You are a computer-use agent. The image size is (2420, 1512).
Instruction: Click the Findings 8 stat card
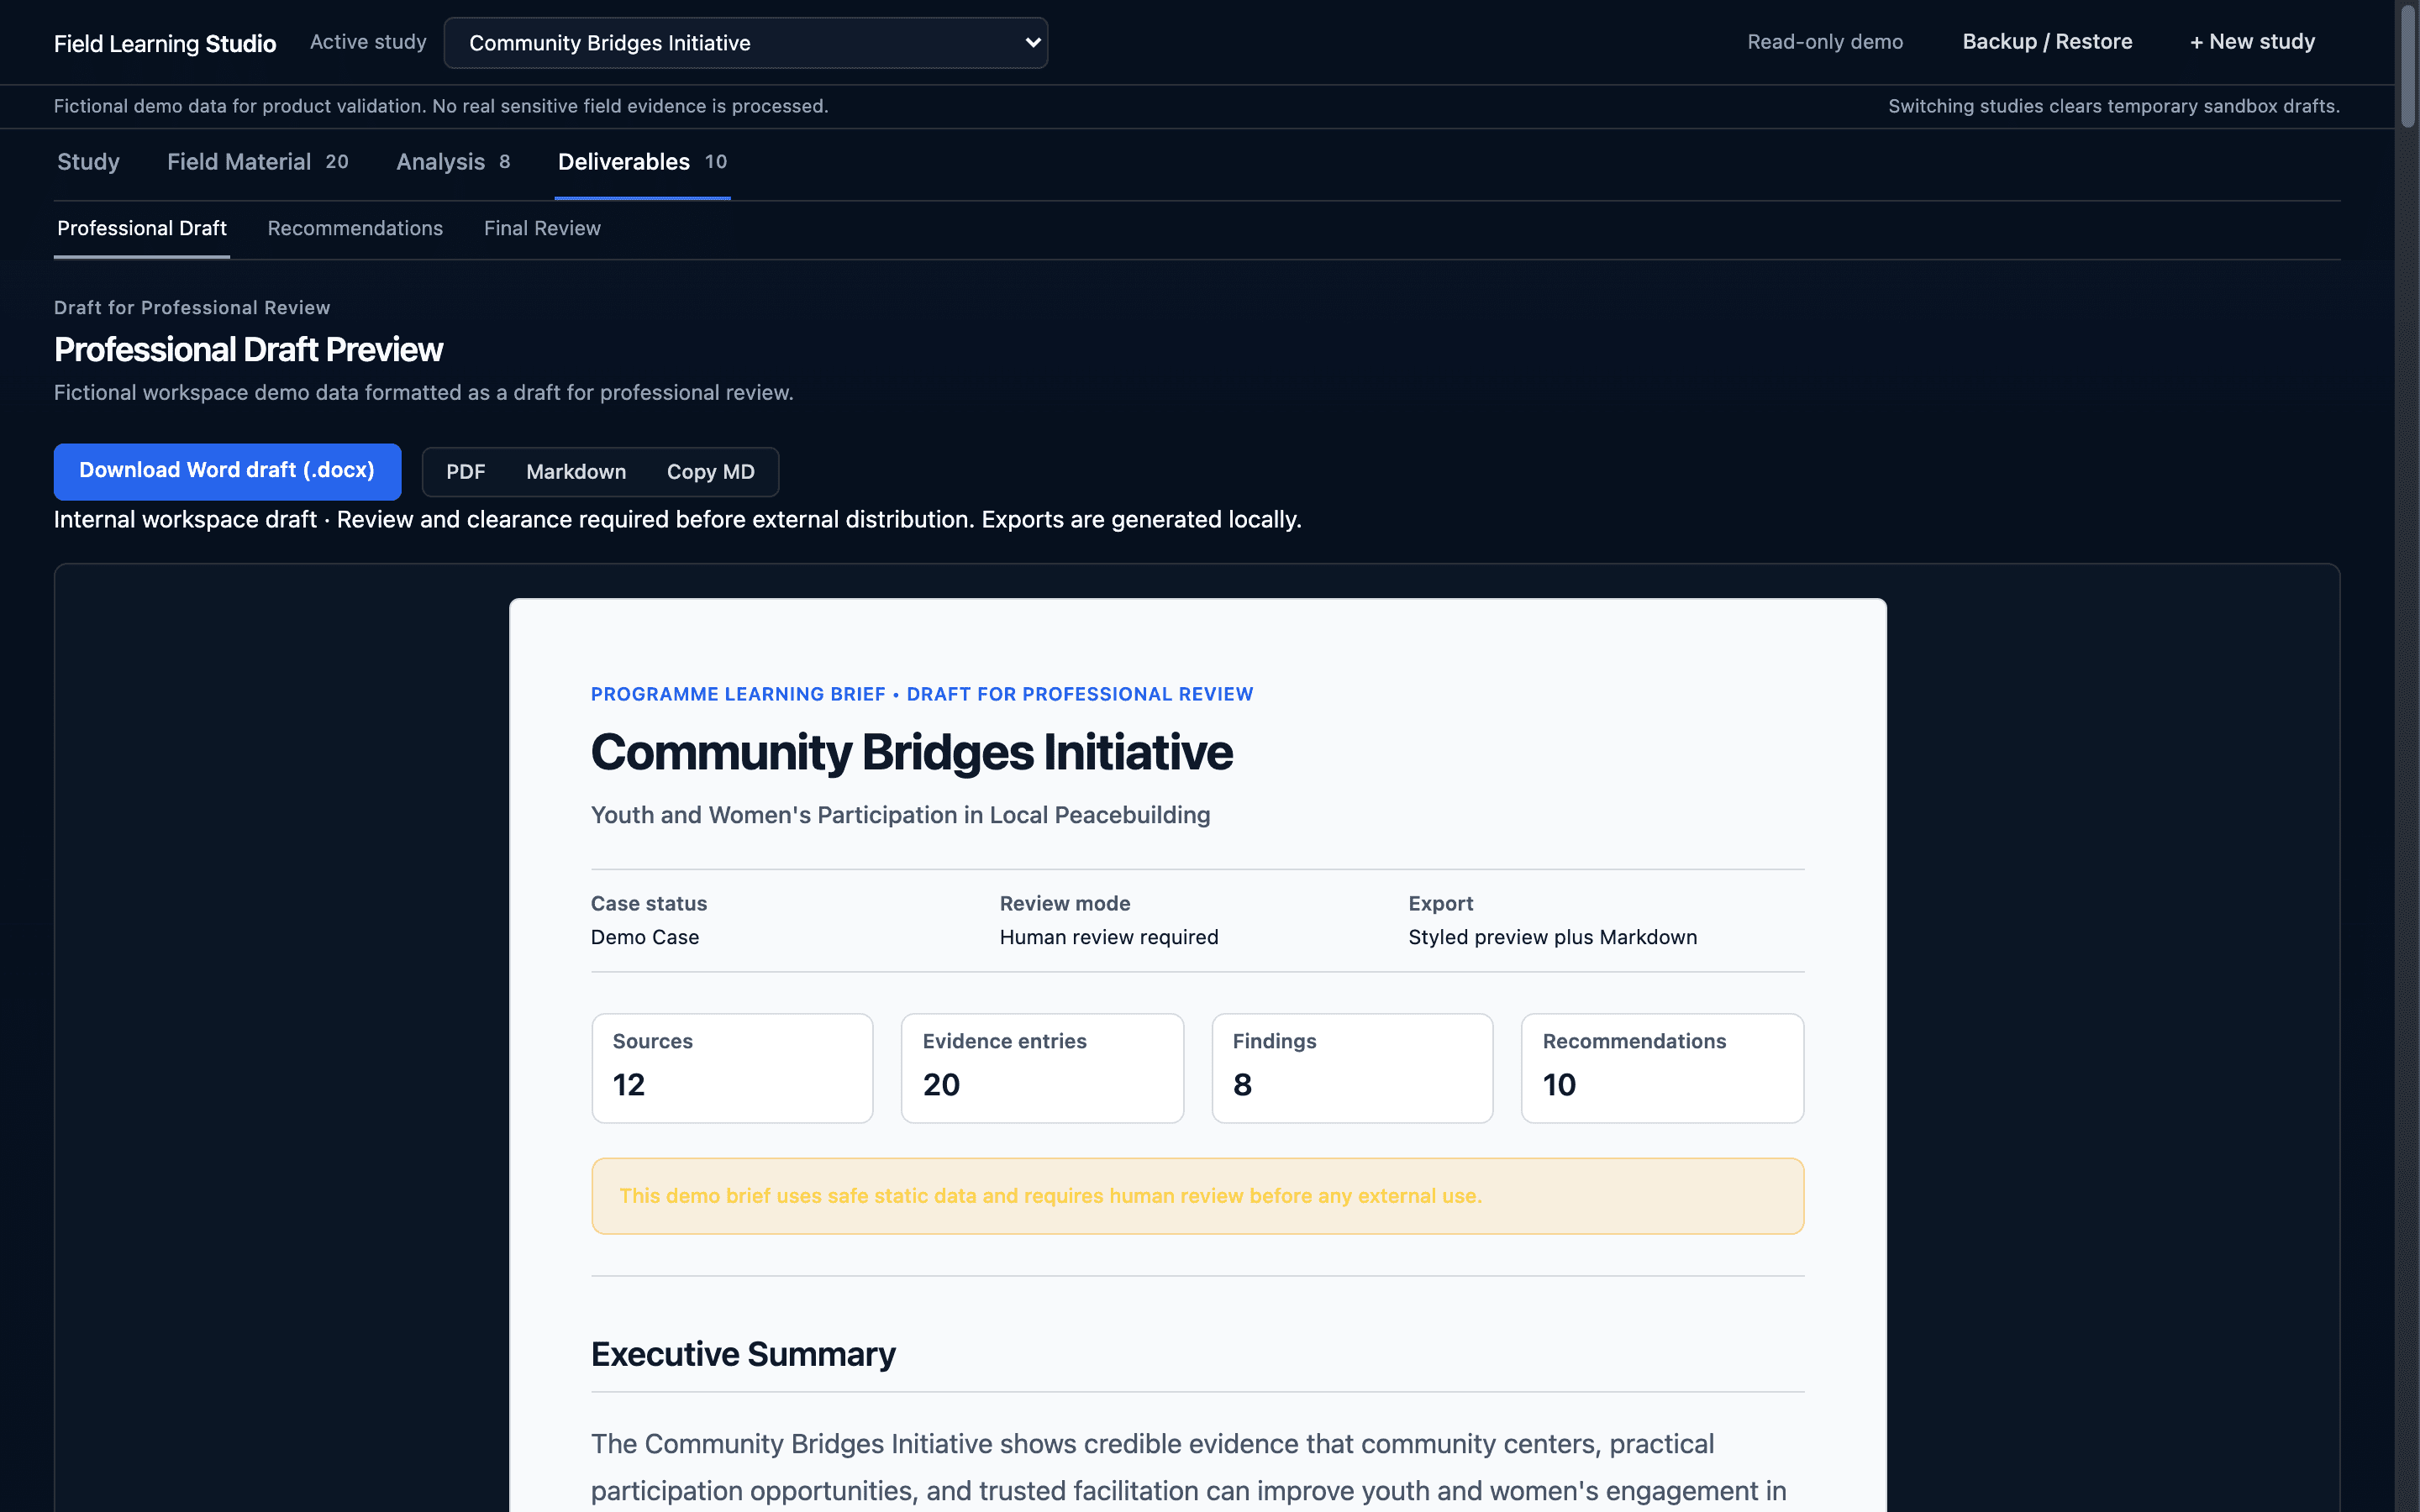tap(1352, 1068)
